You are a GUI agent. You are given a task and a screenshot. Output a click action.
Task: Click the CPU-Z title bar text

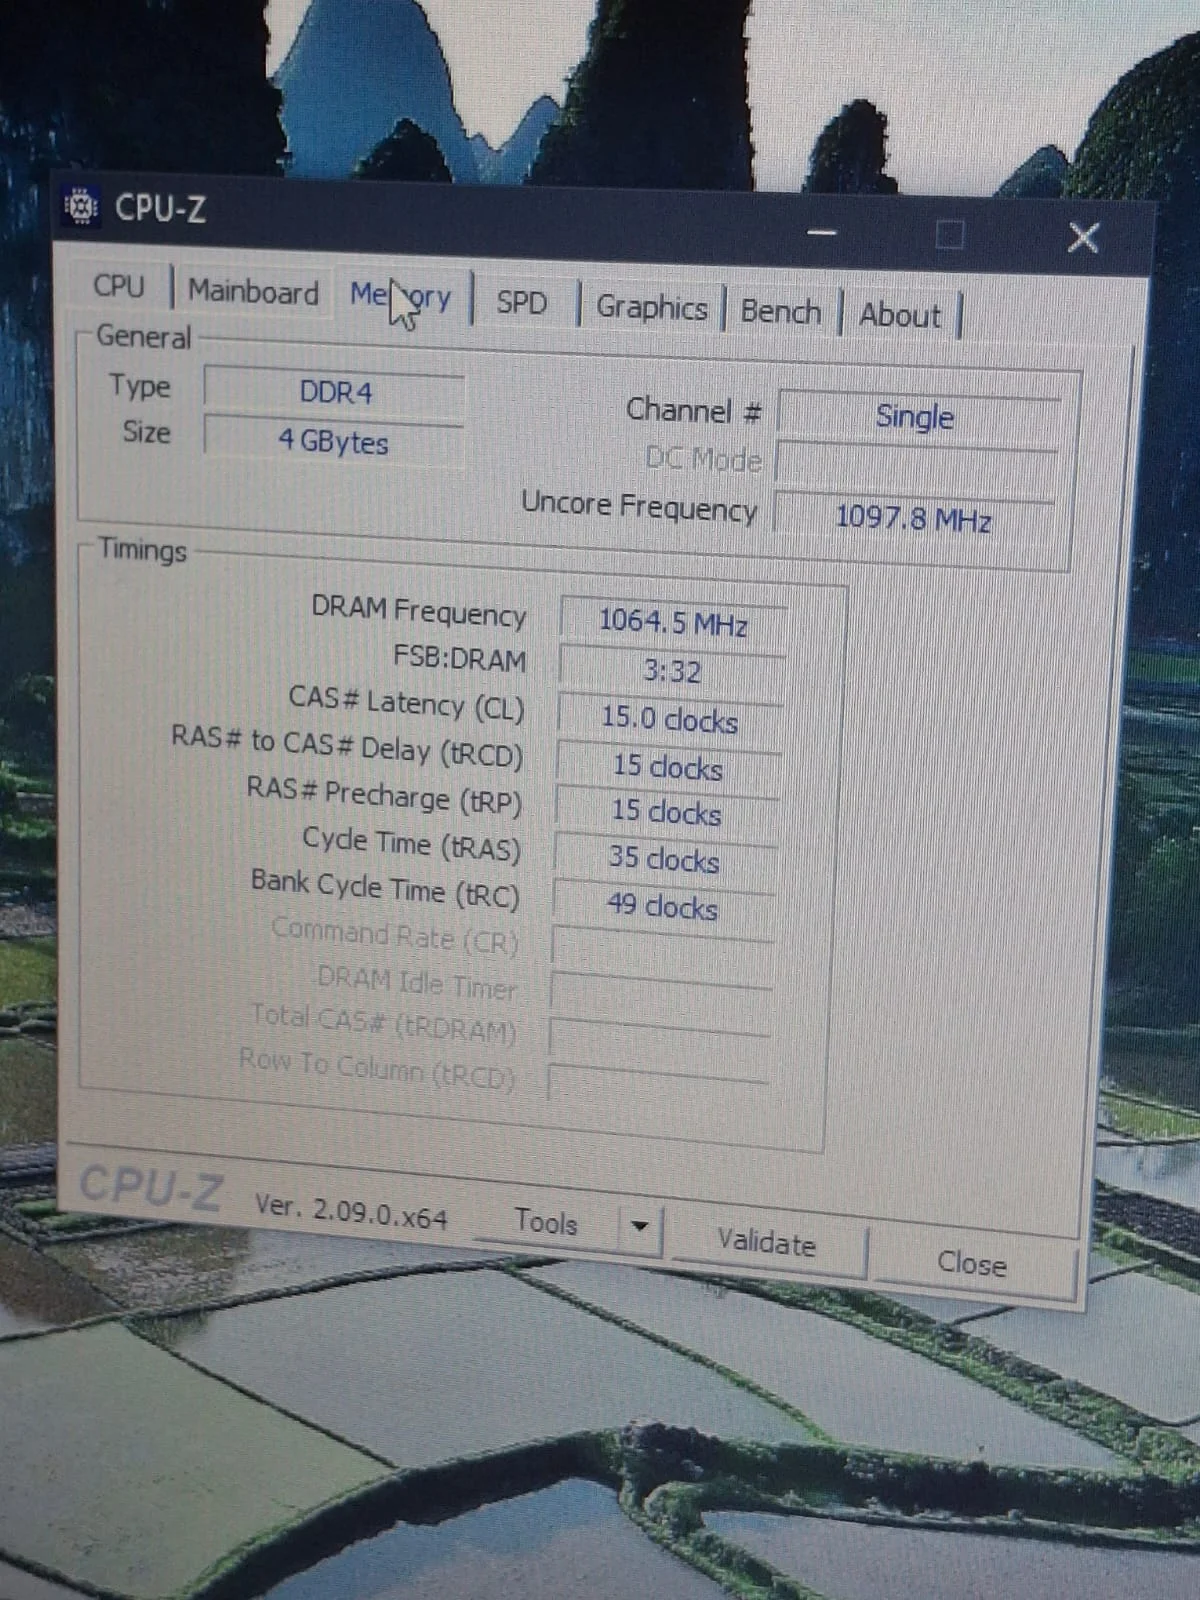pos(160,208)
